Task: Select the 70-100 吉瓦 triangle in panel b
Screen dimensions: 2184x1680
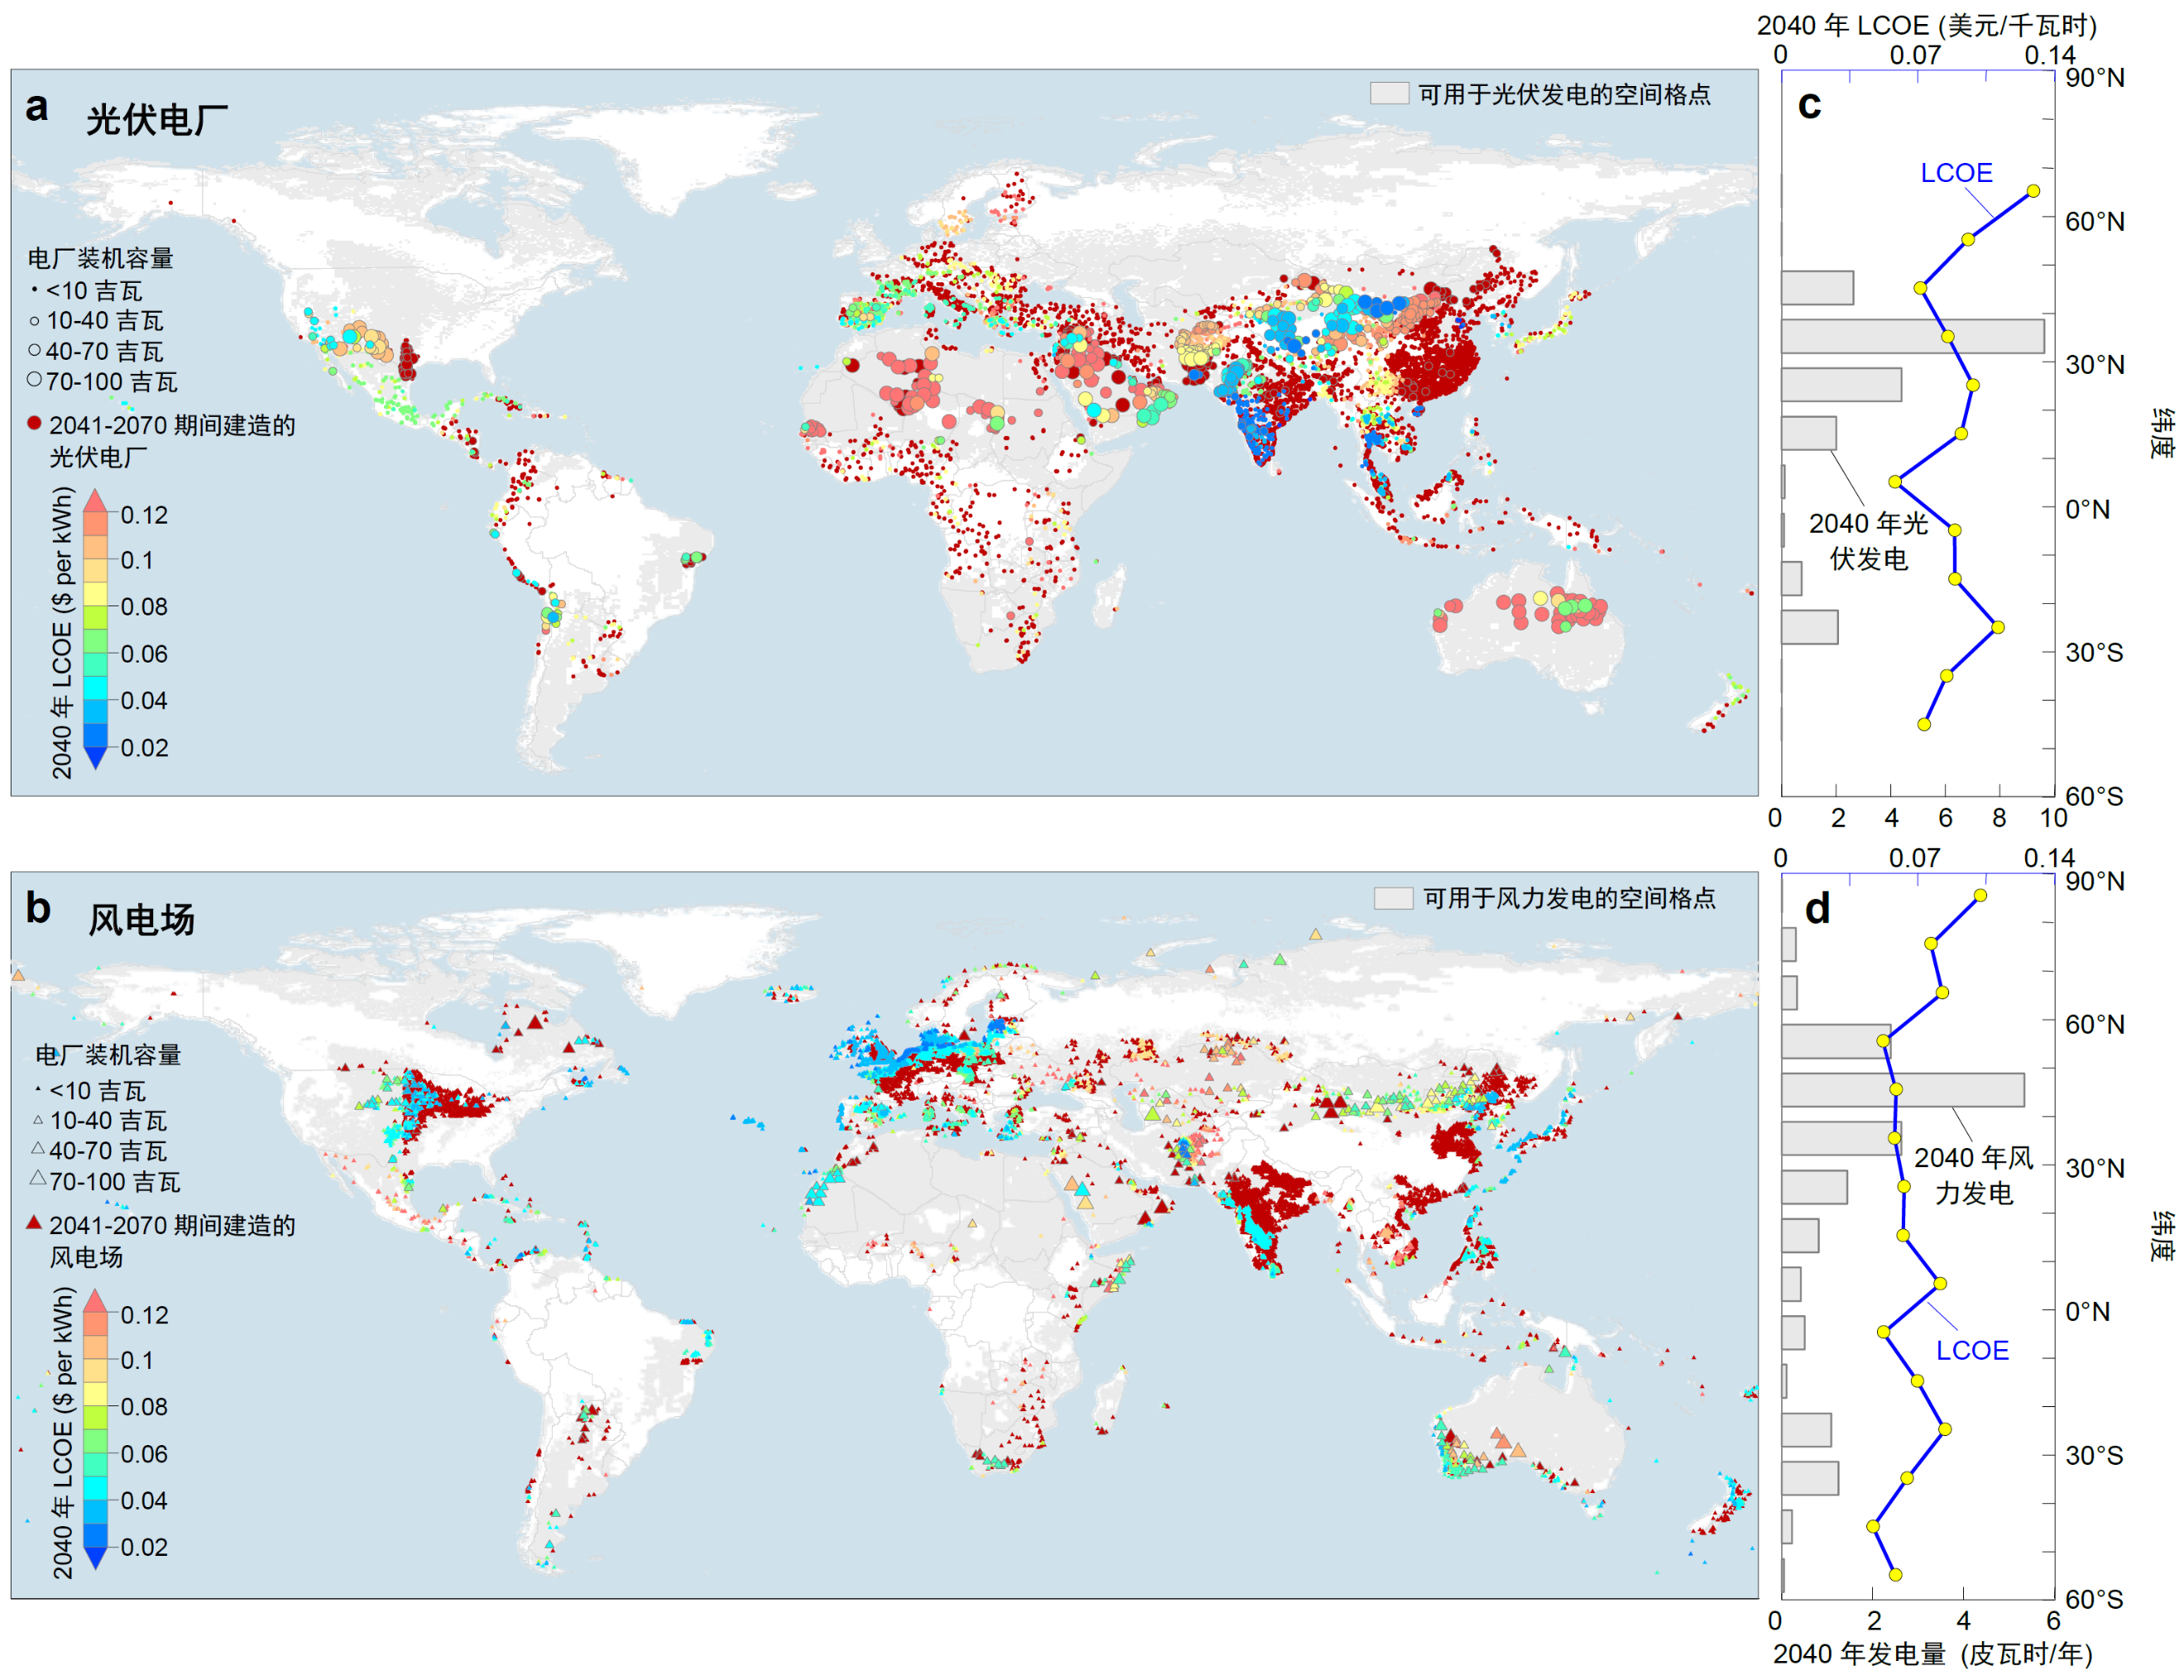Action: pyautogui.click(x=37, y=1178)
